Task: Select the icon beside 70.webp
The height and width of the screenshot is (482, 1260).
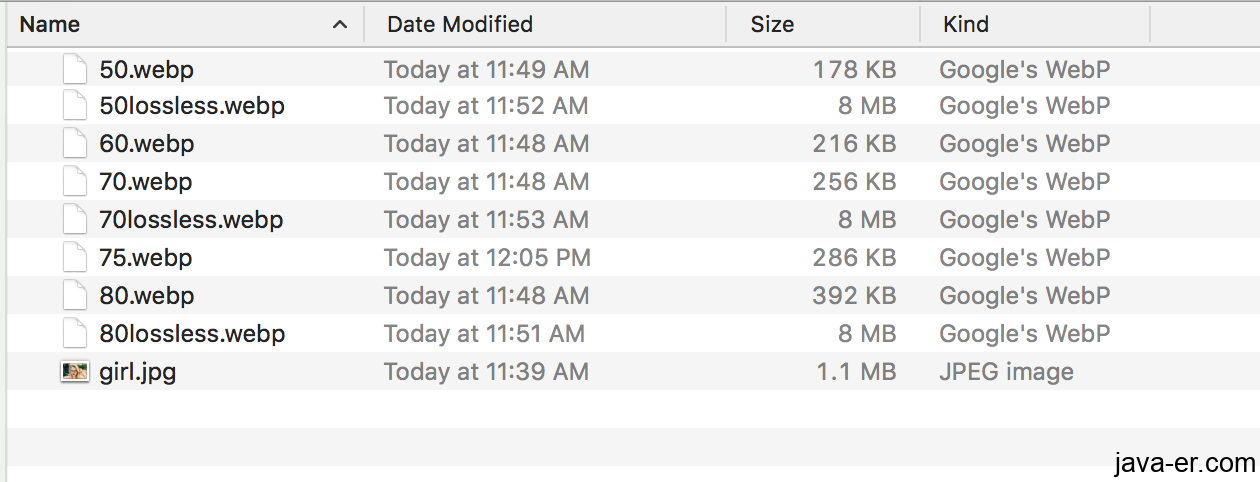Action: point(75,182)
